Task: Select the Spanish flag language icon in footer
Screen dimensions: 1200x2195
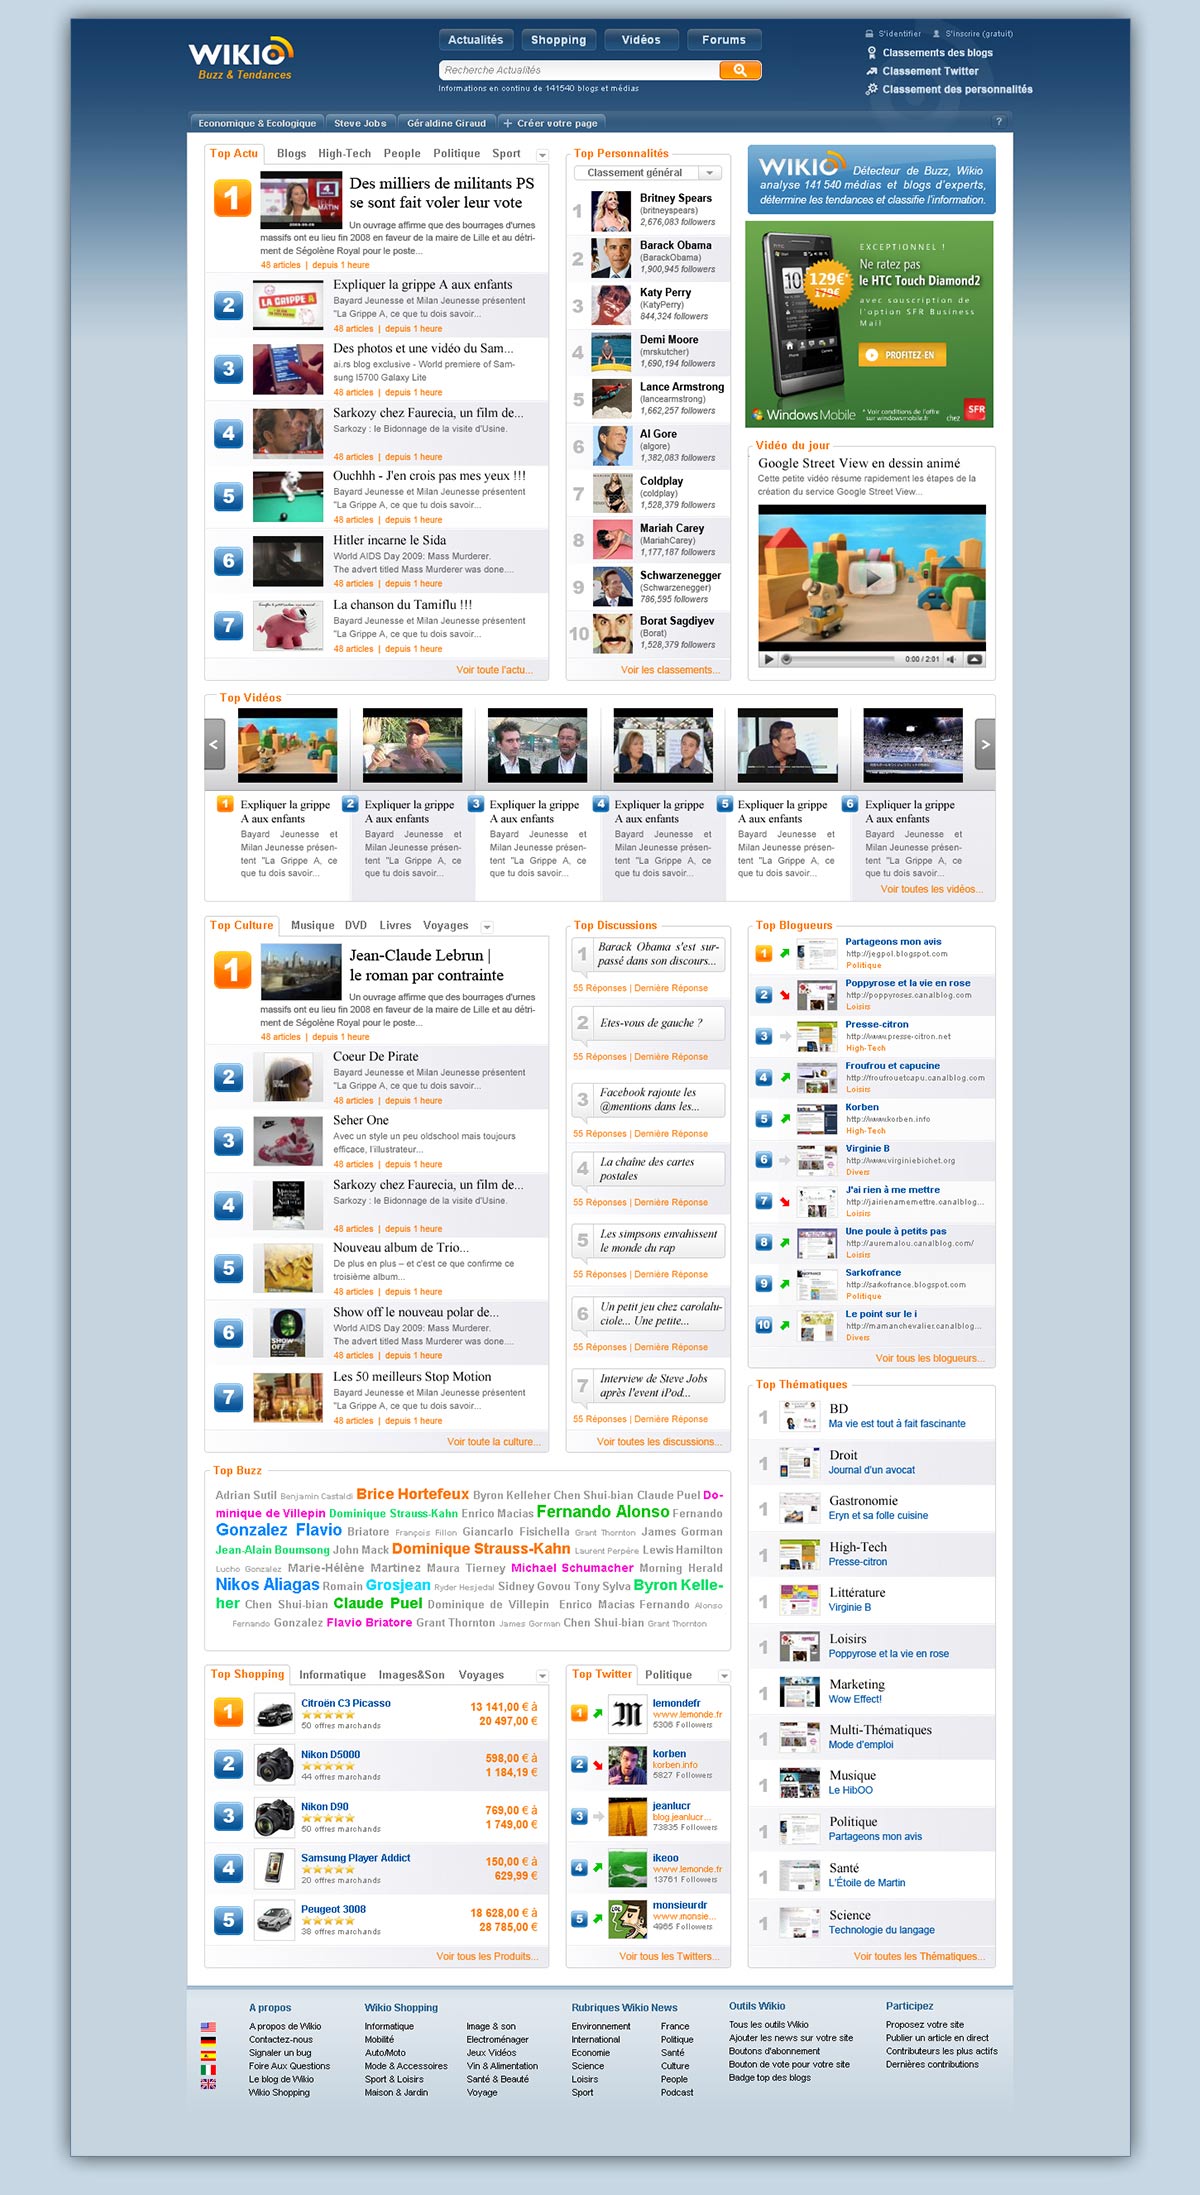Action: pyautogui.click(x=208, y=2055)
